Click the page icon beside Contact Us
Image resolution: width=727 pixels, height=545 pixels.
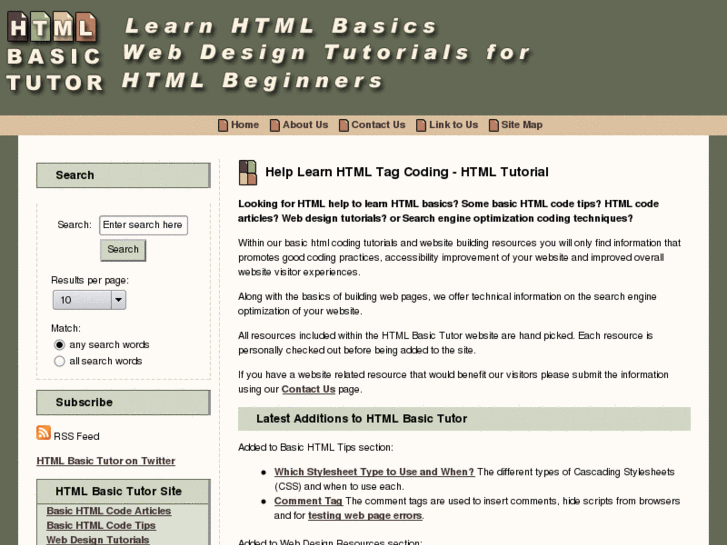pyautogui.click(x=344, y=125)
